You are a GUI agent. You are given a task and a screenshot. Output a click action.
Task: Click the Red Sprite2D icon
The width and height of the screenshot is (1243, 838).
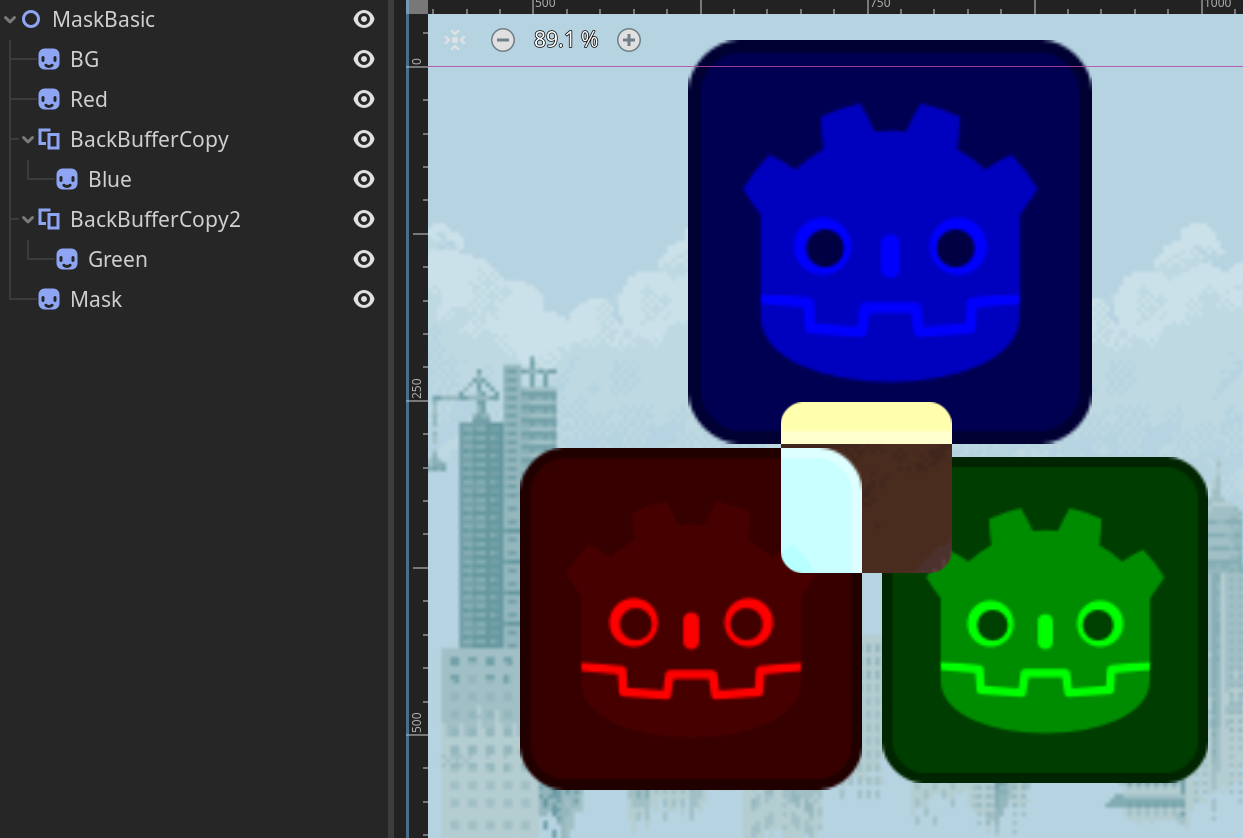[49, 99]
